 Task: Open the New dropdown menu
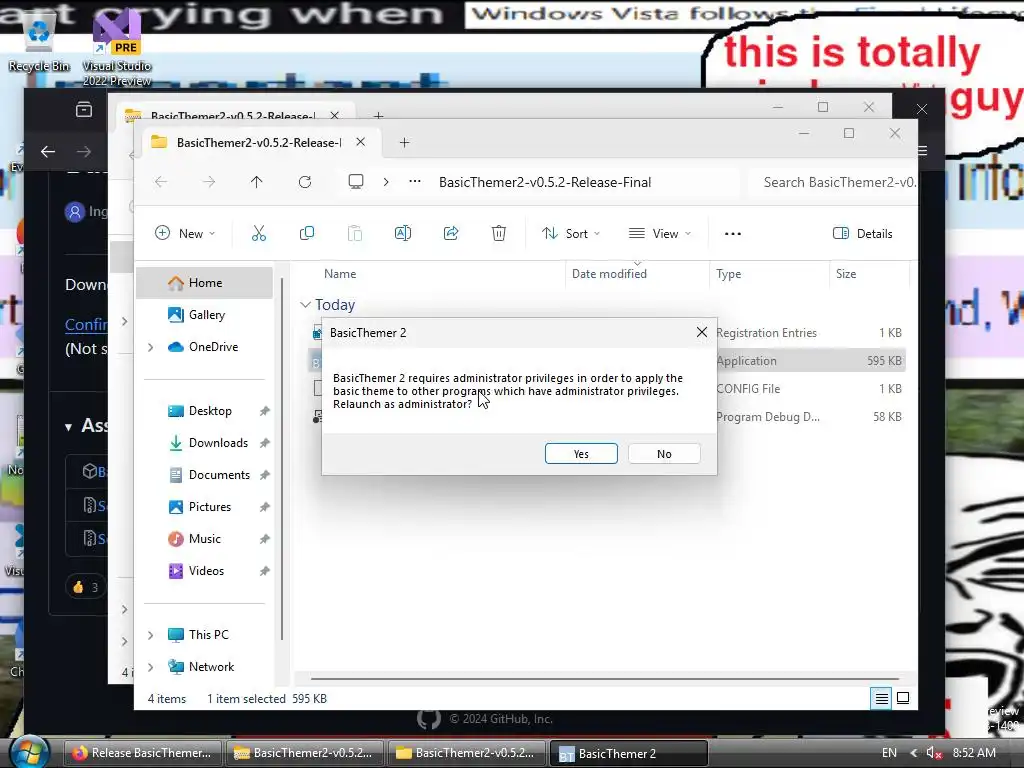pos(185,233)
